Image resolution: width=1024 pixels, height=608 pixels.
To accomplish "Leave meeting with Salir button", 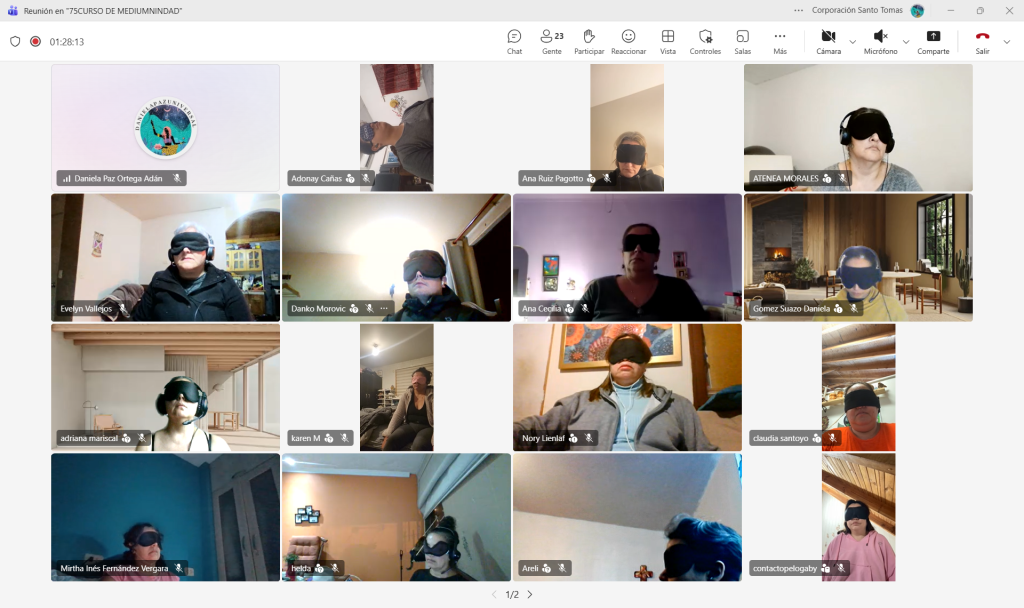I will (982, 42).
